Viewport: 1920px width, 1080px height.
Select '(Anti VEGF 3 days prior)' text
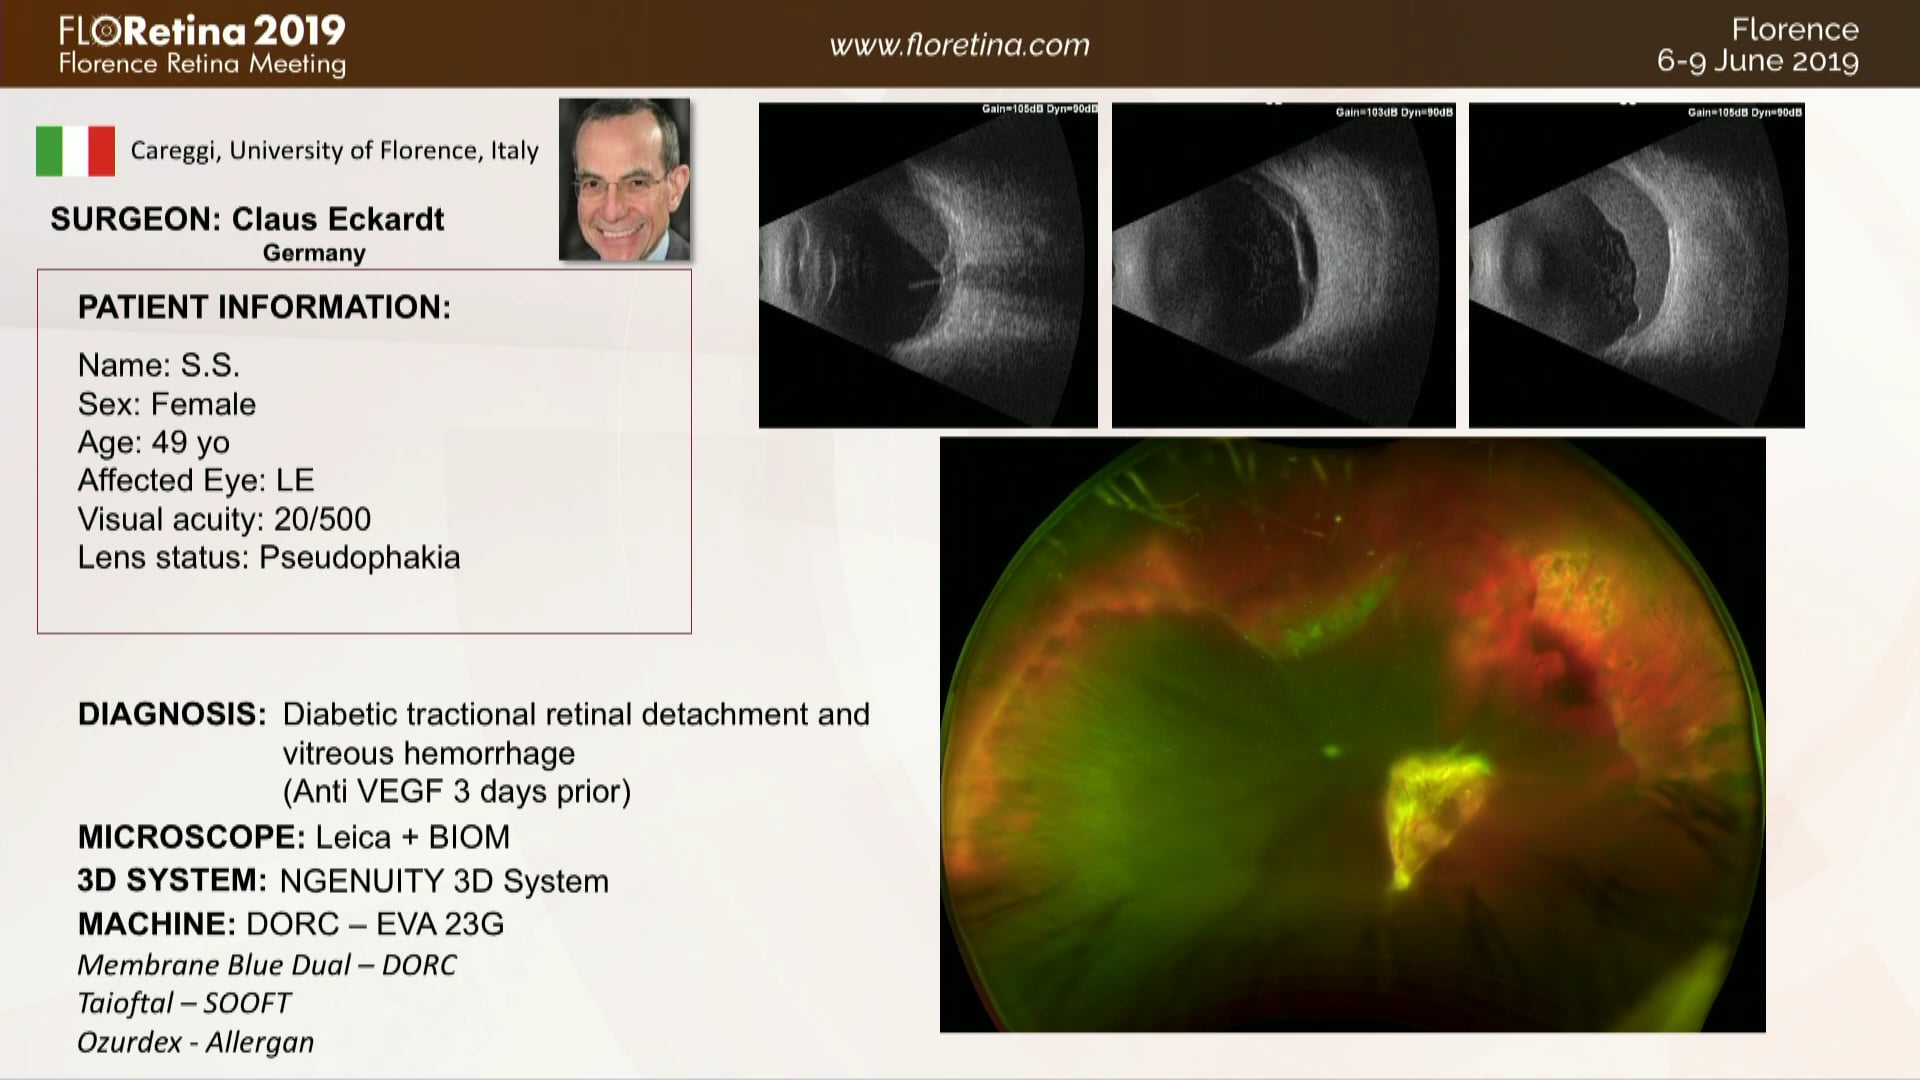pyautogui.click(x=457, y=791)
